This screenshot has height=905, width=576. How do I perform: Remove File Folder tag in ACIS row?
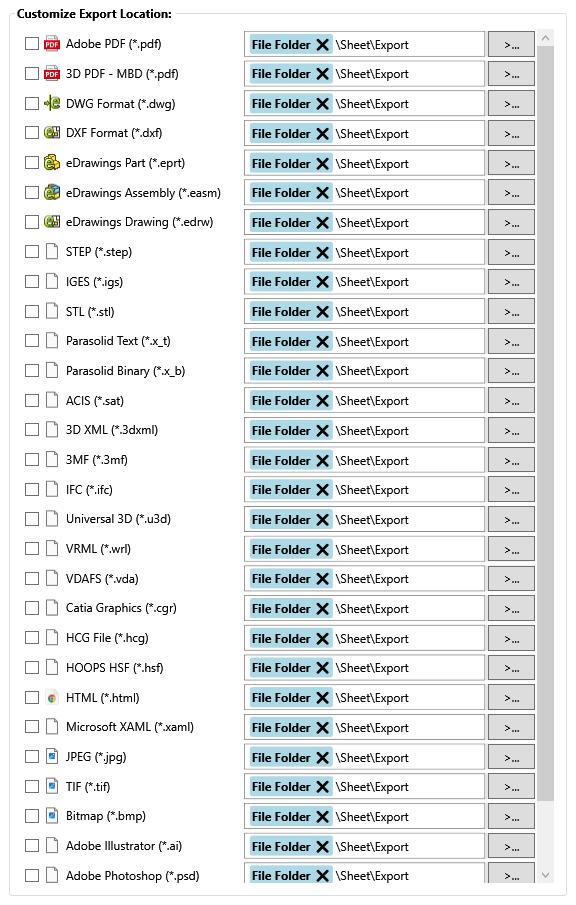tap(323, 401)
